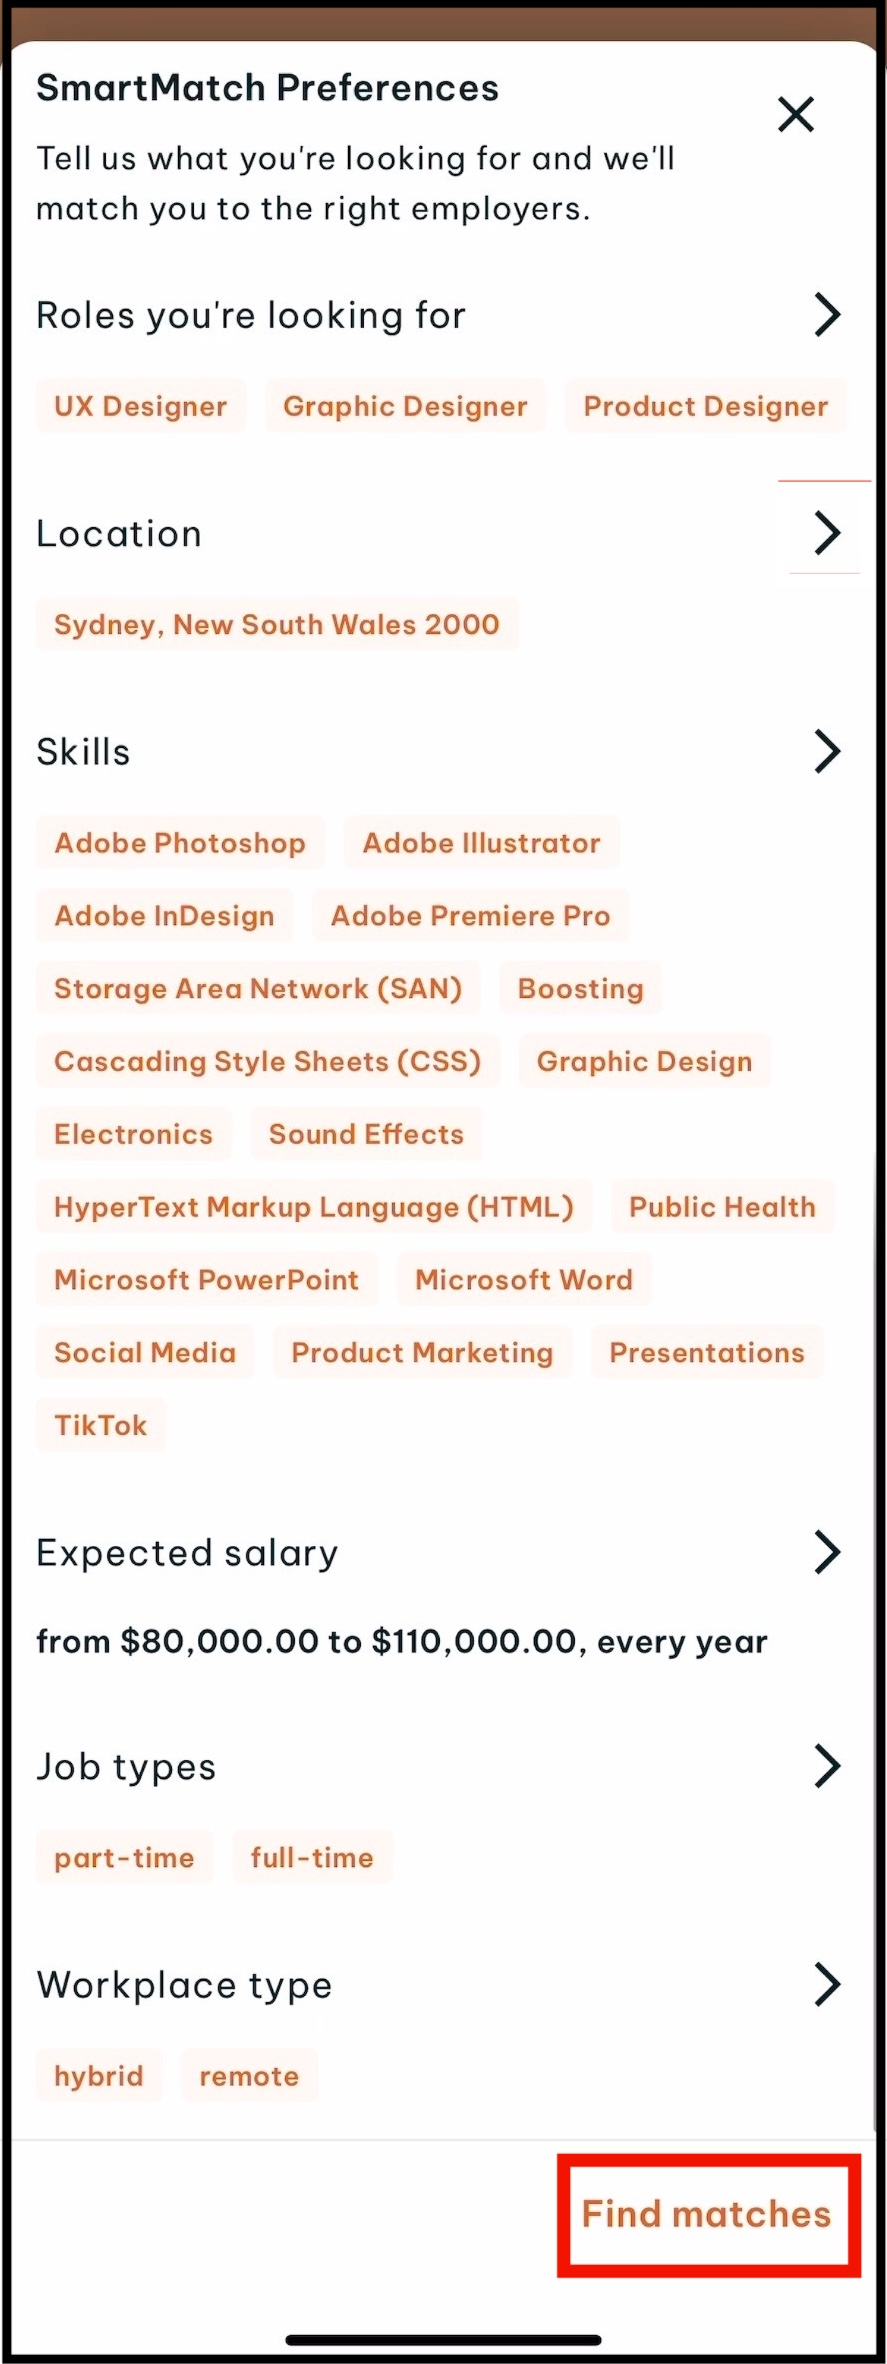Tap the hybrid workplace chip
Screen dimensions: 887x2364
(99, 2076)
